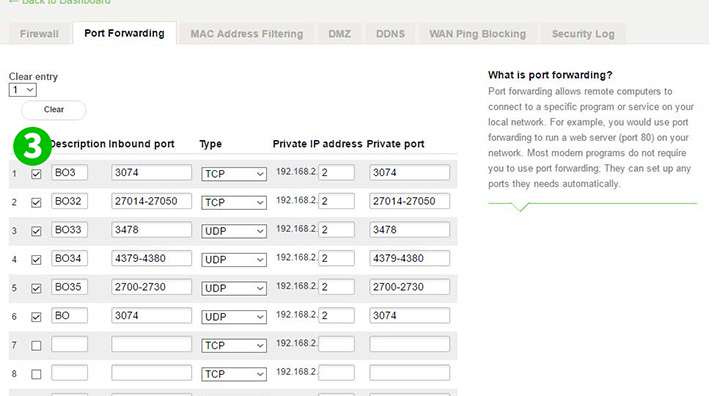The width and height of the screenshot is (728, 396).
Task: Click the private IP field in row 3
Action: tap(337, 230)
